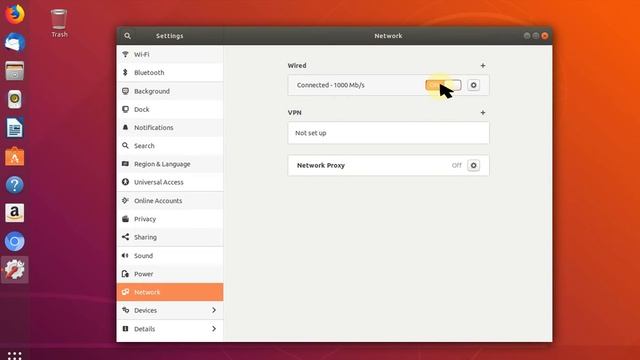The image size is (640, 360).
Task: Launch Firefox from the dock
Action: pyautogui.click(x=15, y=14)
